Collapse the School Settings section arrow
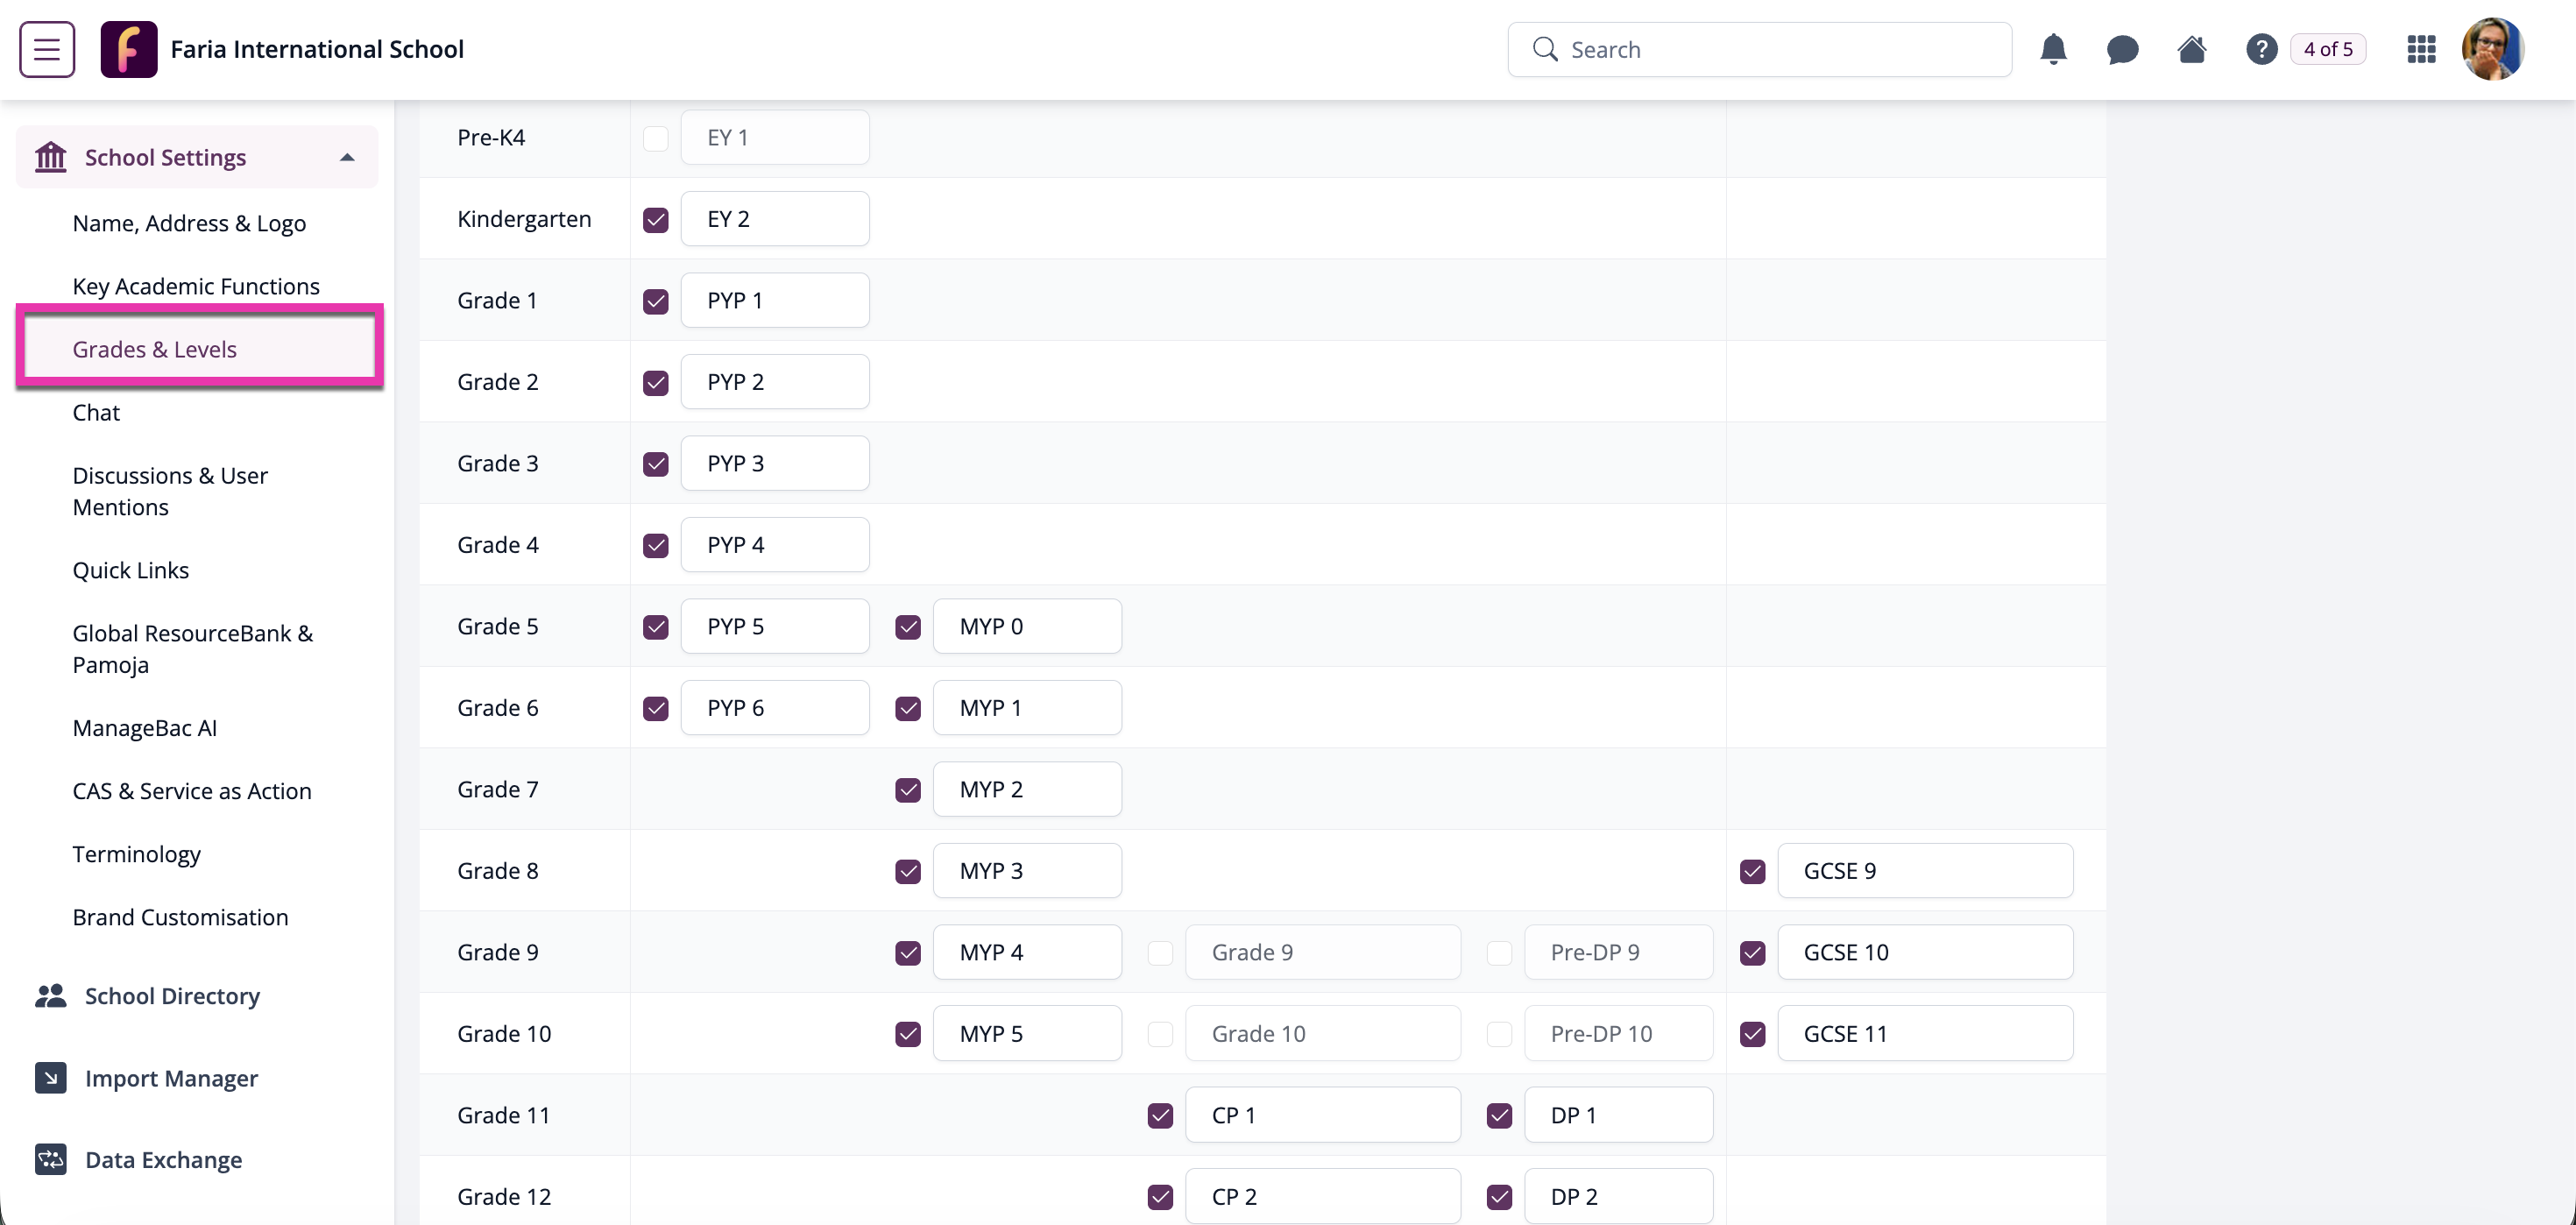Viewport: 2576px width, 1225px height. point(347,157)
